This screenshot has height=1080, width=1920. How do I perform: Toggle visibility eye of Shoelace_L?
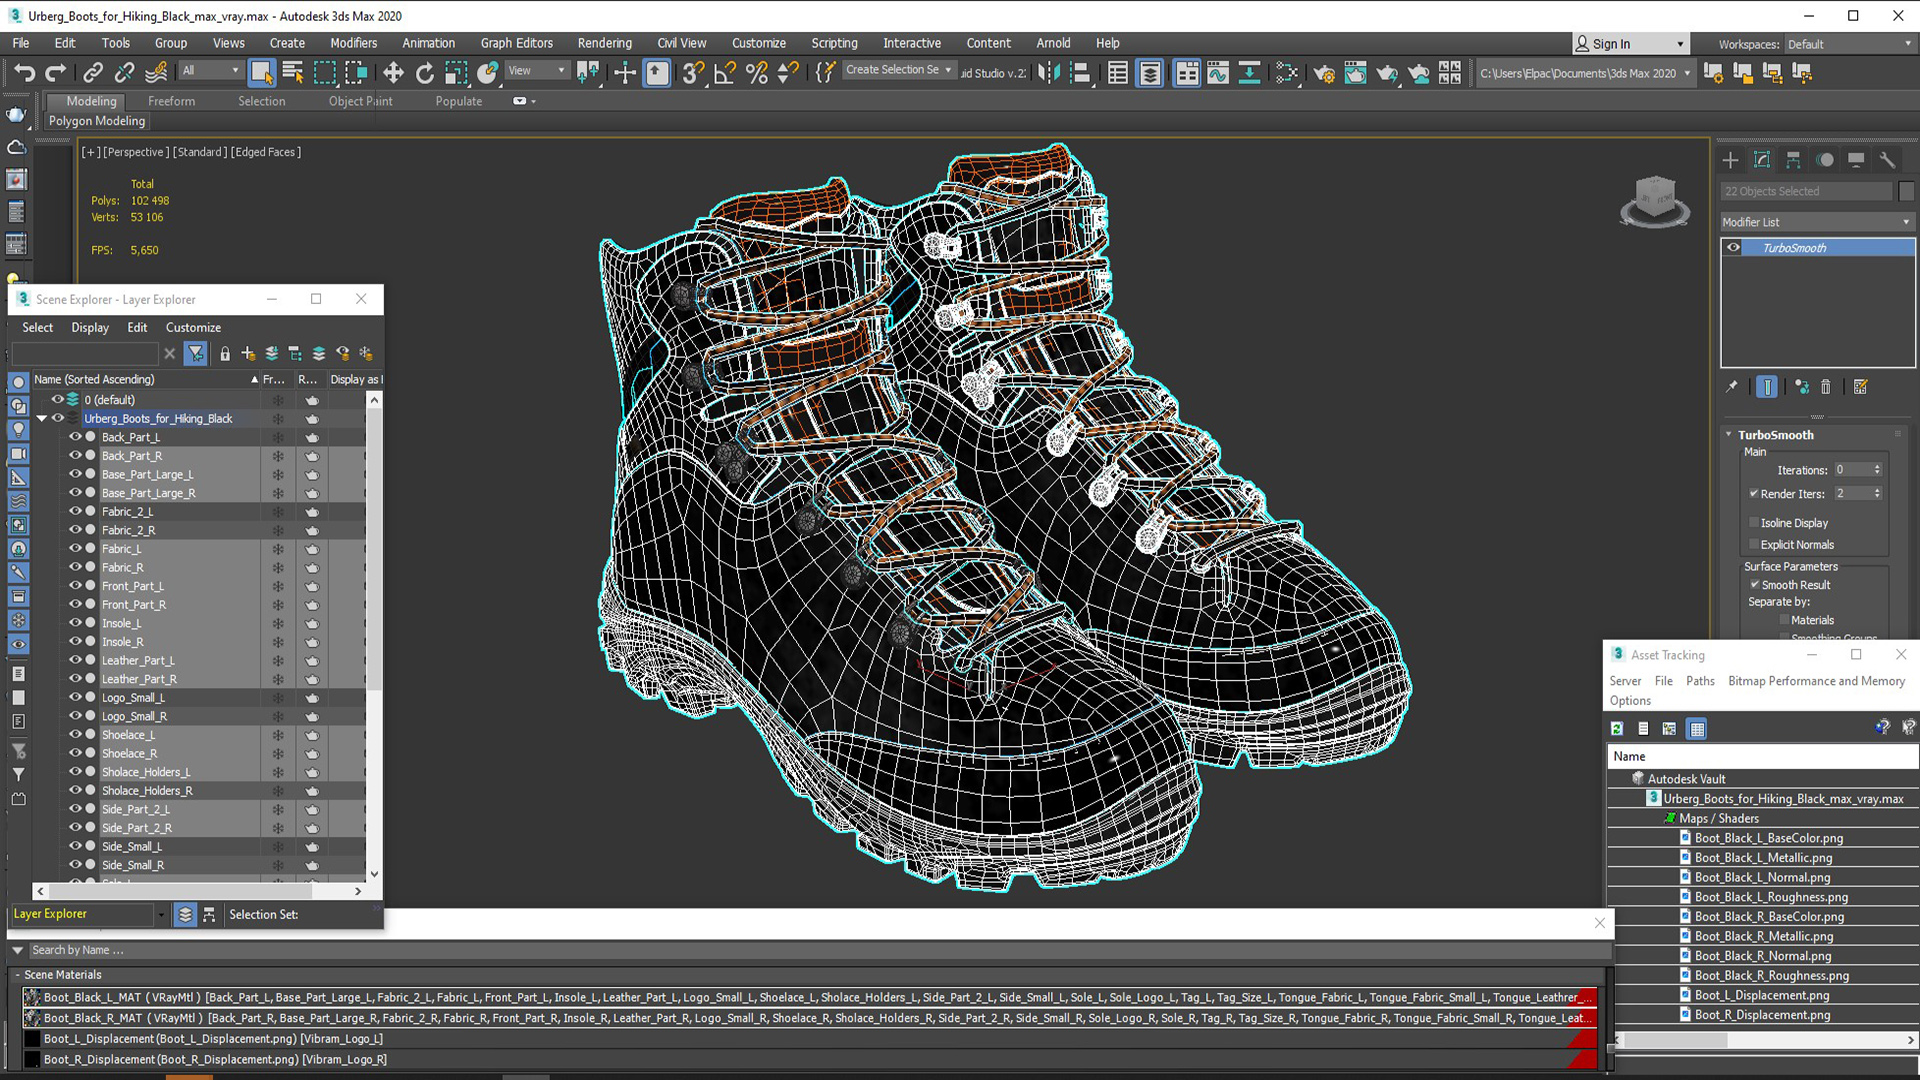75,734
